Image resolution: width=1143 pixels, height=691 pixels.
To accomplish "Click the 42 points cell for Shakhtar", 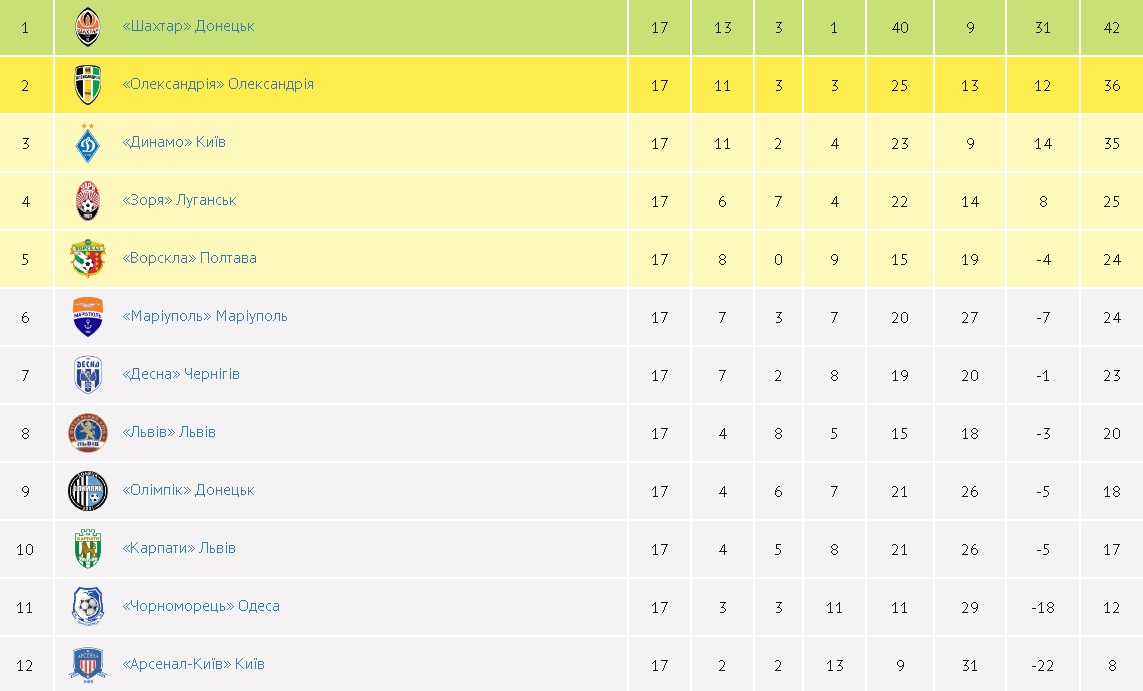I will (1111, 28).
